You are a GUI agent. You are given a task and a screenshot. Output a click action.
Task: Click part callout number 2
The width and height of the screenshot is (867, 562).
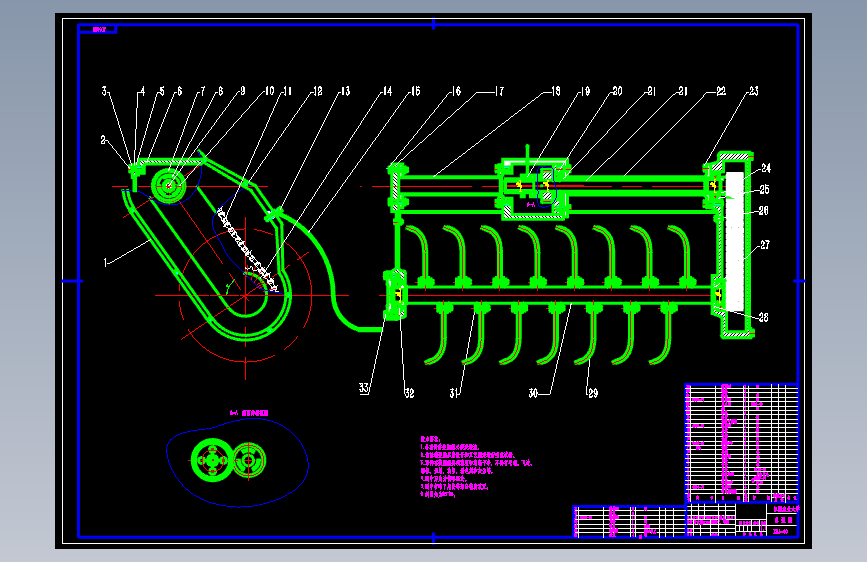(103, 140)
